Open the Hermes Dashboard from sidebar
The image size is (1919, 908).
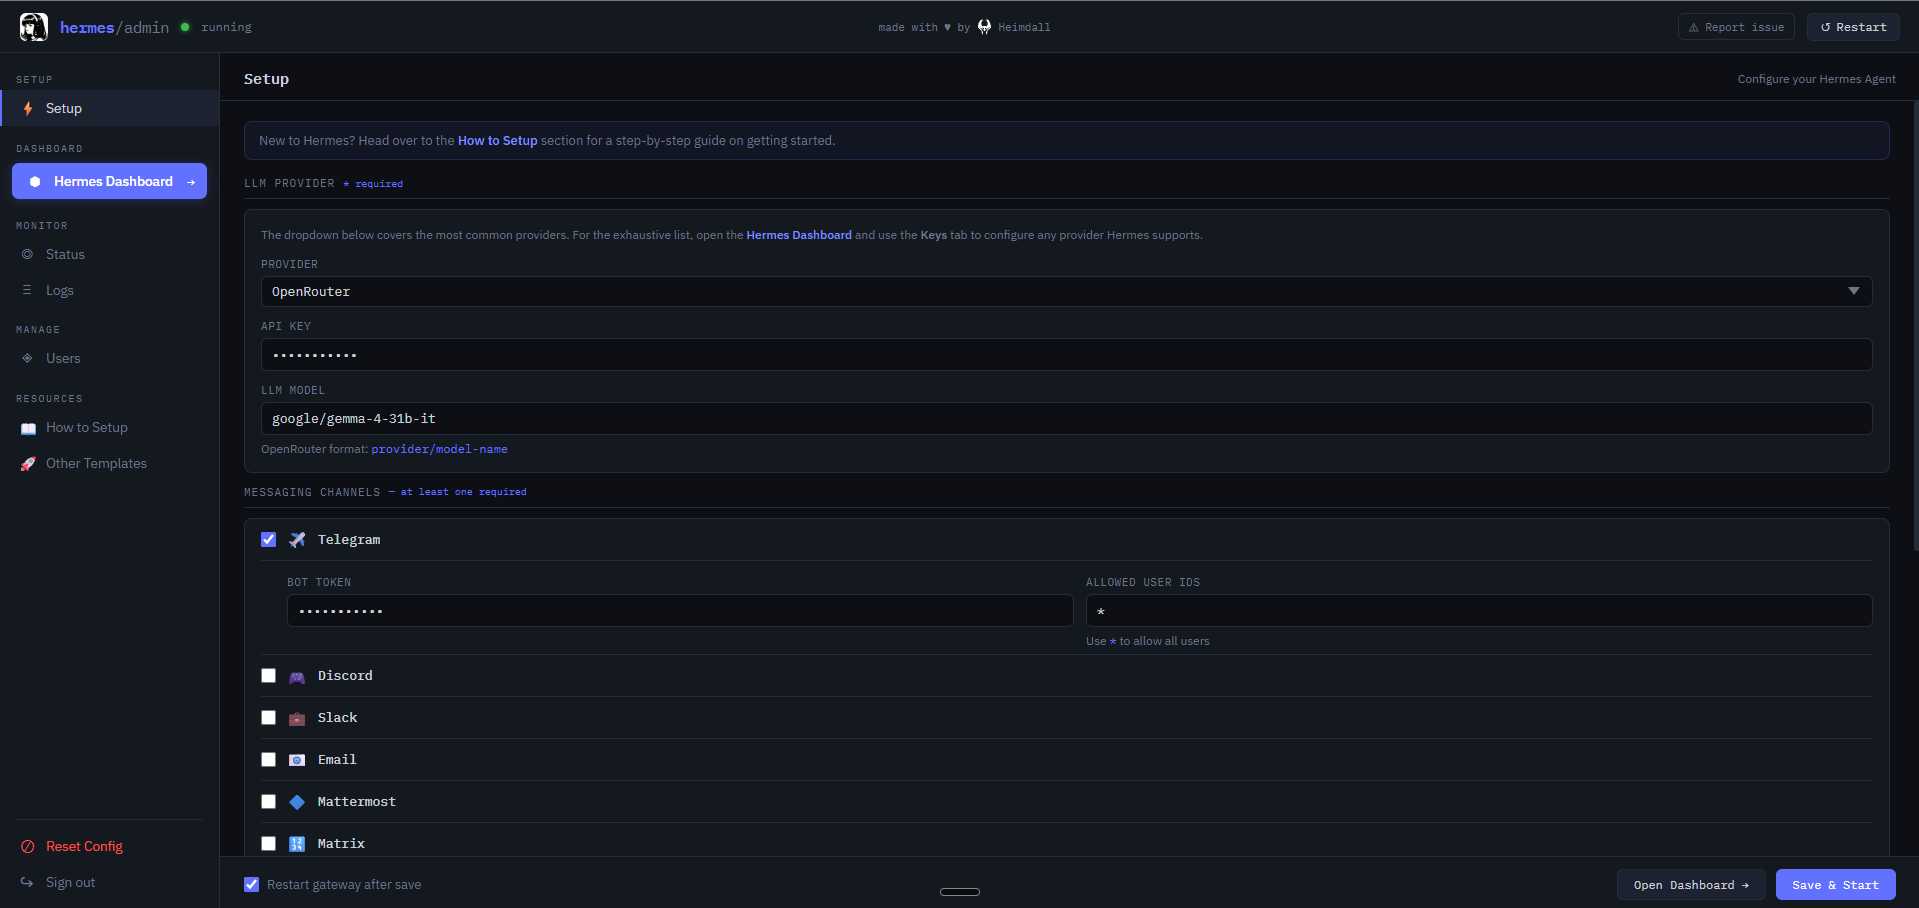pyautogui.click(x=108, y=181)
